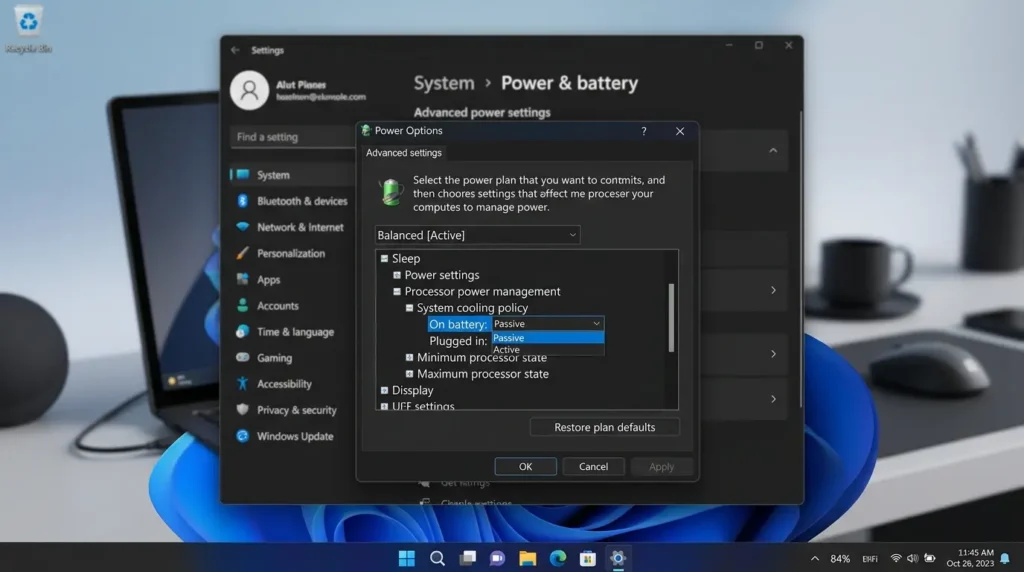1024x572 pixels.
Task: Open Microsoft Store from taskbar
Action: pyautogui.click(x=588, y=558)
